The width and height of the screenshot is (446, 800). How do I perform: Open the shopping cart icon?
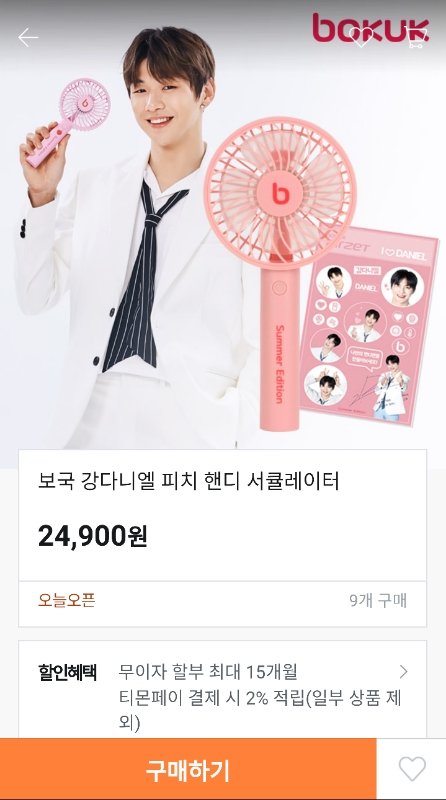pyautogui.click(x=417, y=37)
